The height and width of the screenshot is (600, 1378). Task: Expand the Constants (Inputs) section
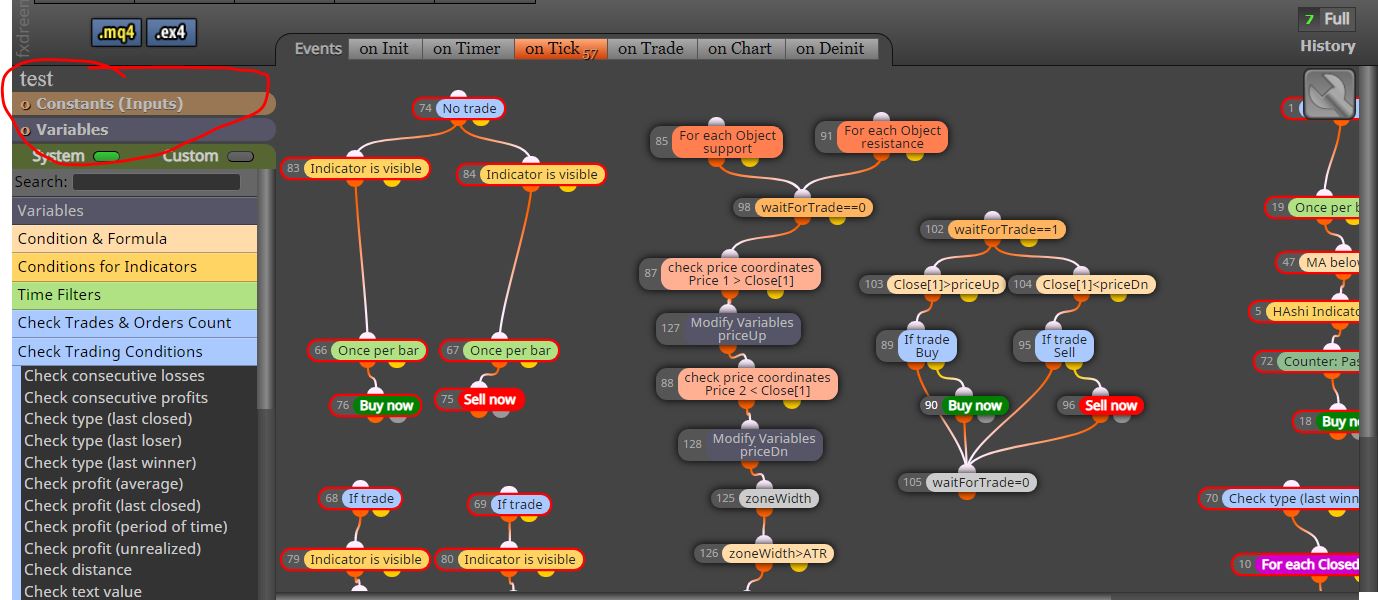pyautogui.click(x=144, y=104)
